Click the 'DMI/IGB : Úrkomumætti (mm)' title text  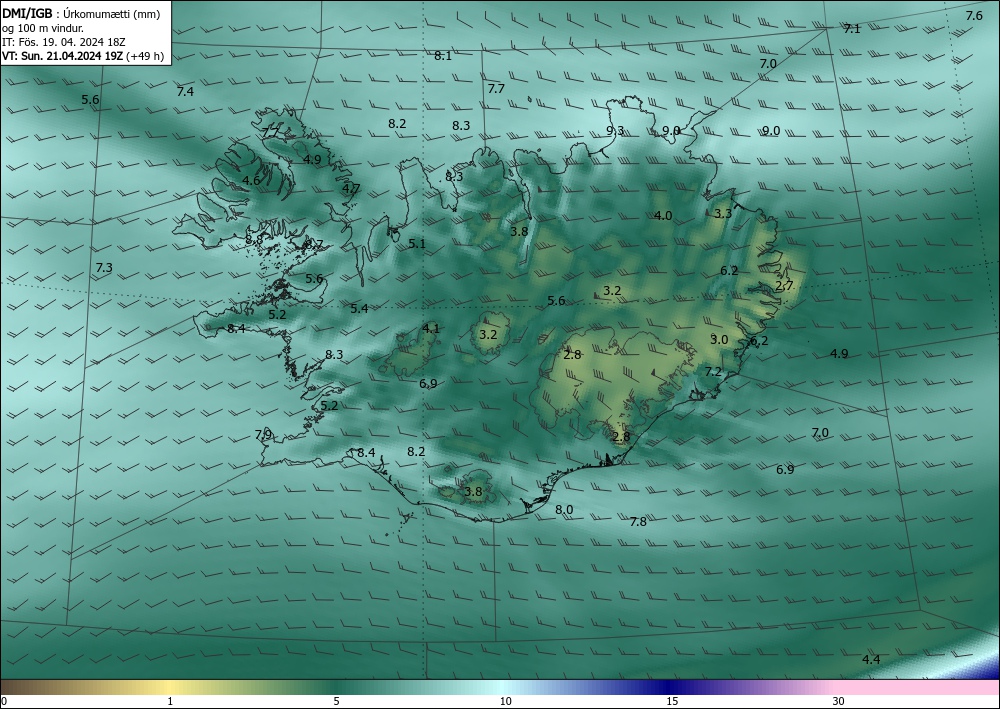(x=81, y=13)
